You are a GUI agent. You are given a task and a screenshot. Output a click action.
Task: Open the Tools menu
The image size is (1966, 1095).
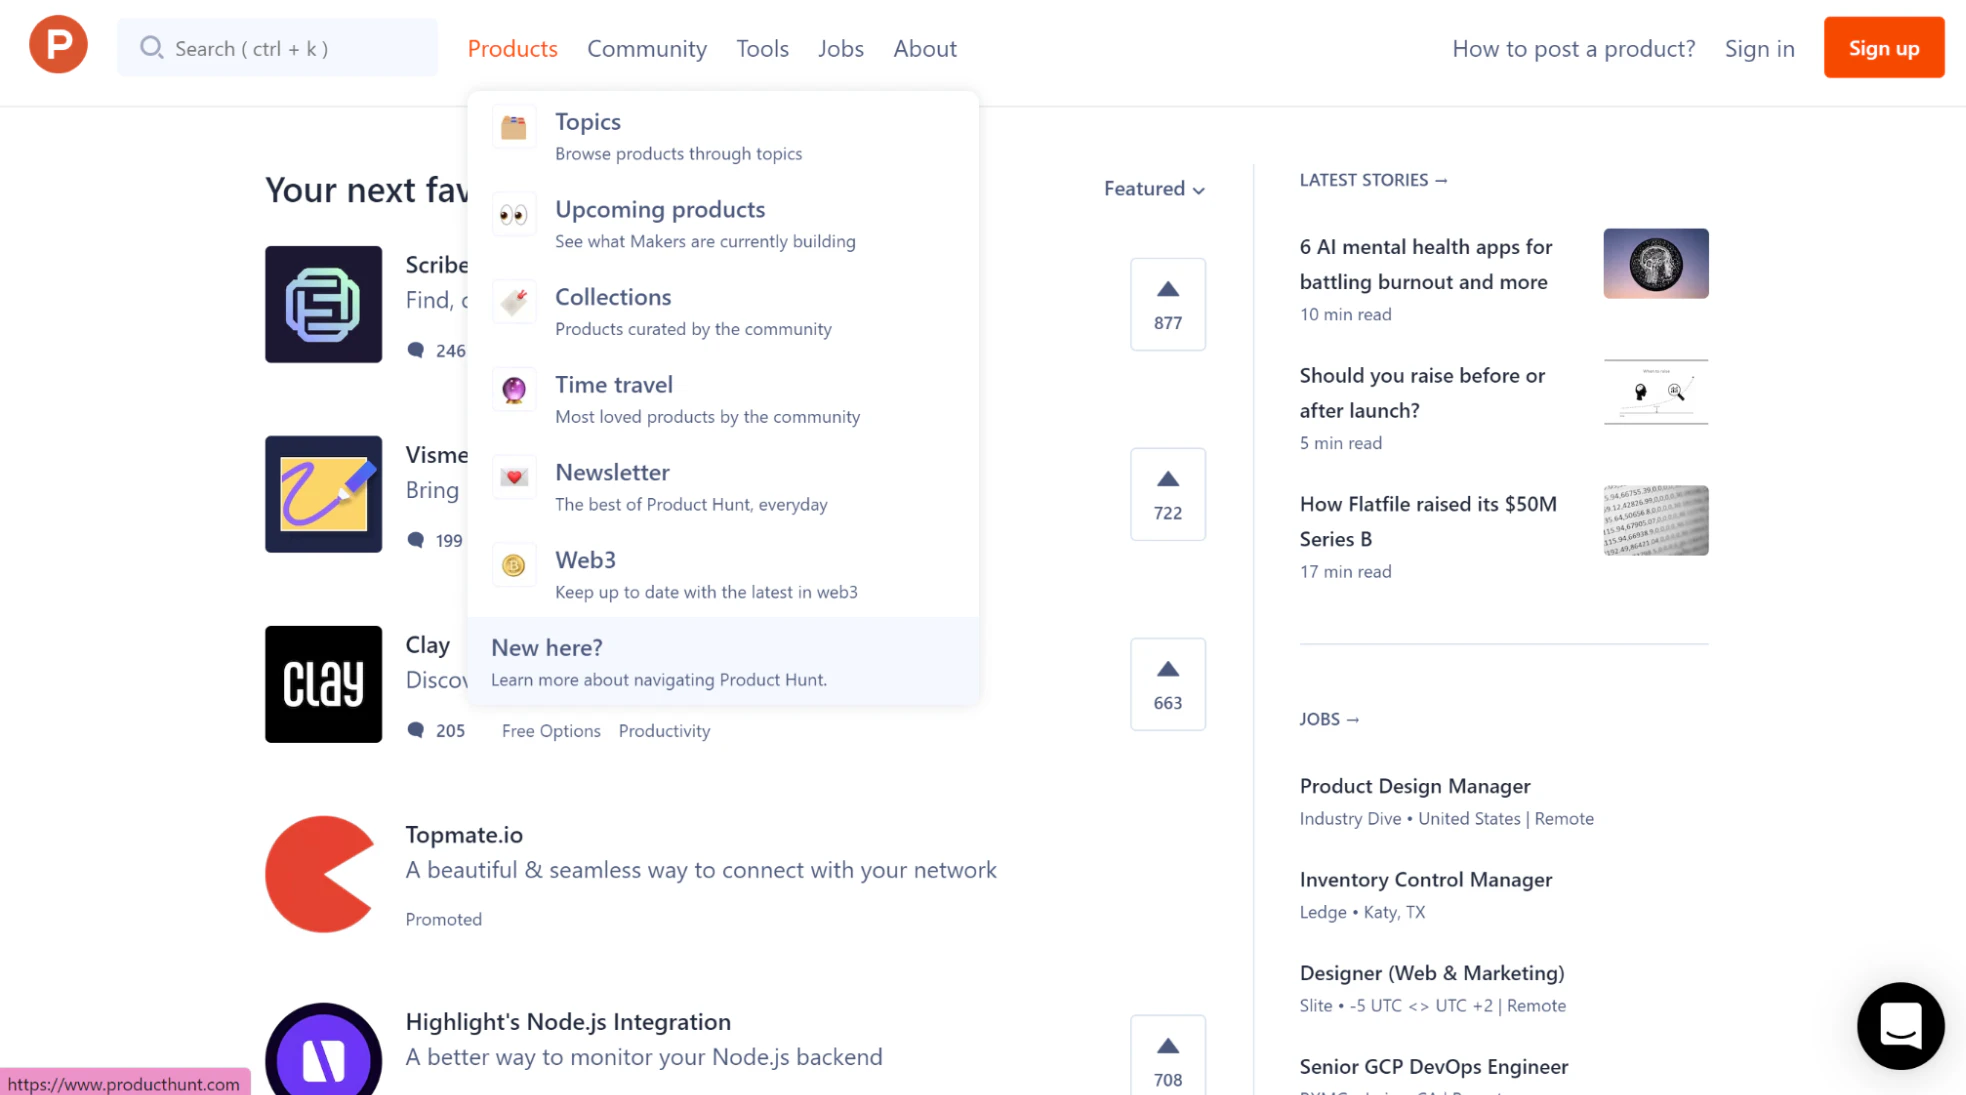[762, 48]
